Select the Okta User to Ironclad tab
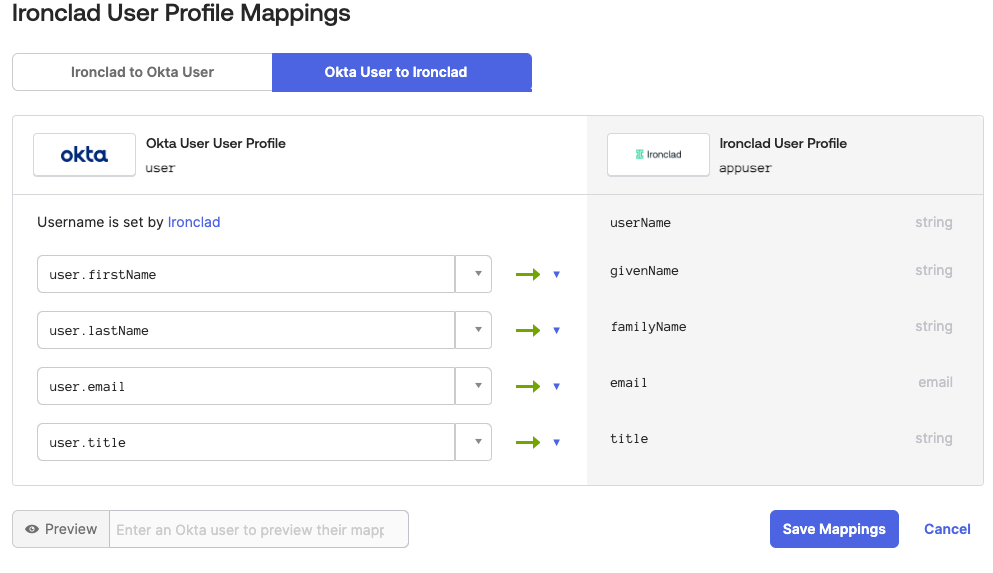 [x=402, y=72]
